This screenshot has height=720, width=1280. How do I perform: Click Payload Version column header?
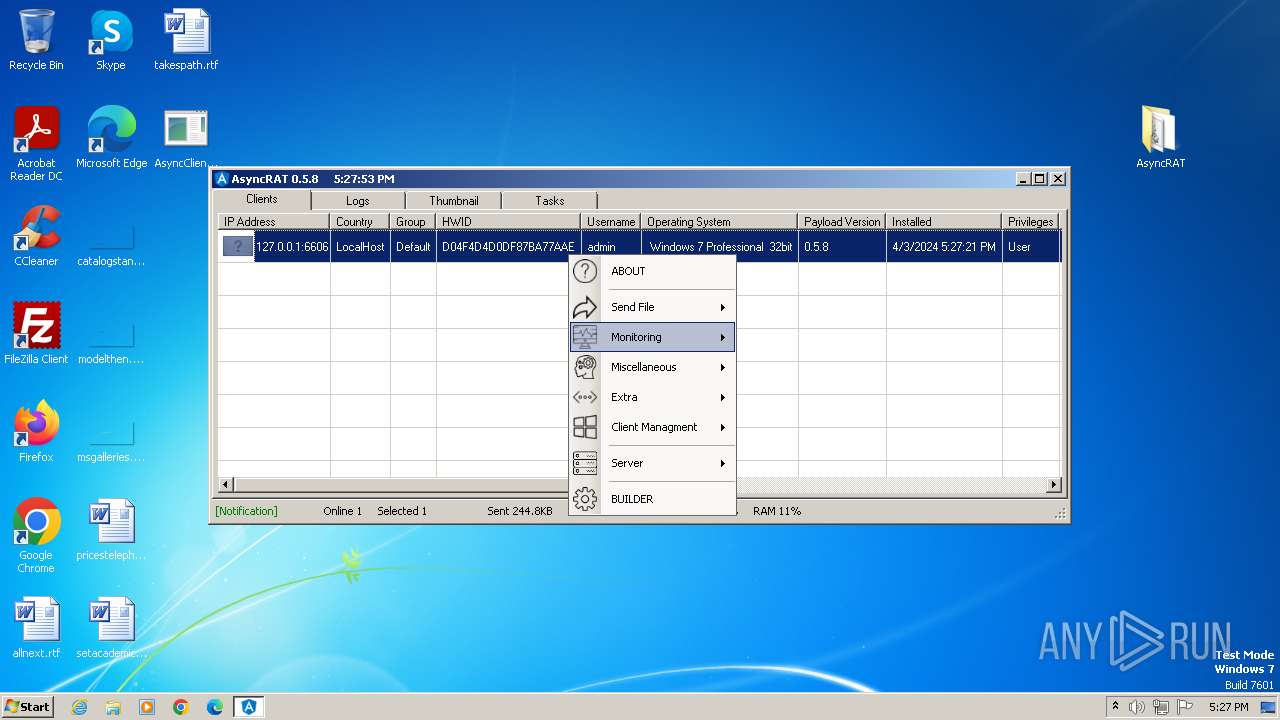(x=842, y=221)
